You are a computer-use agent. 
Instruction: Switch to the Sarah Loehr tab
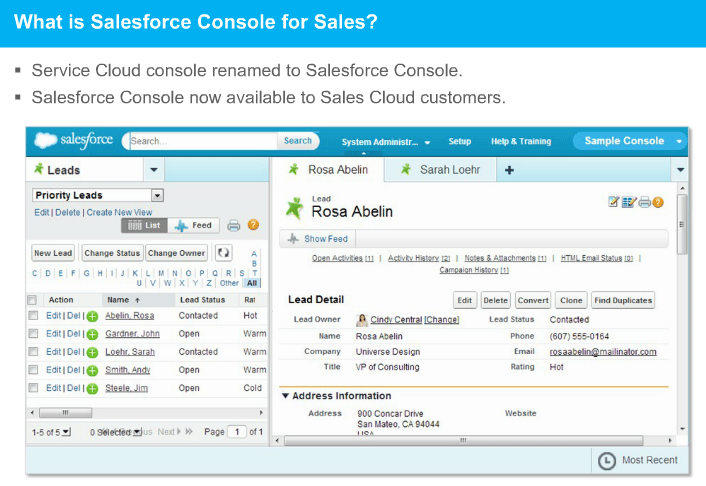tap(440, 169)
